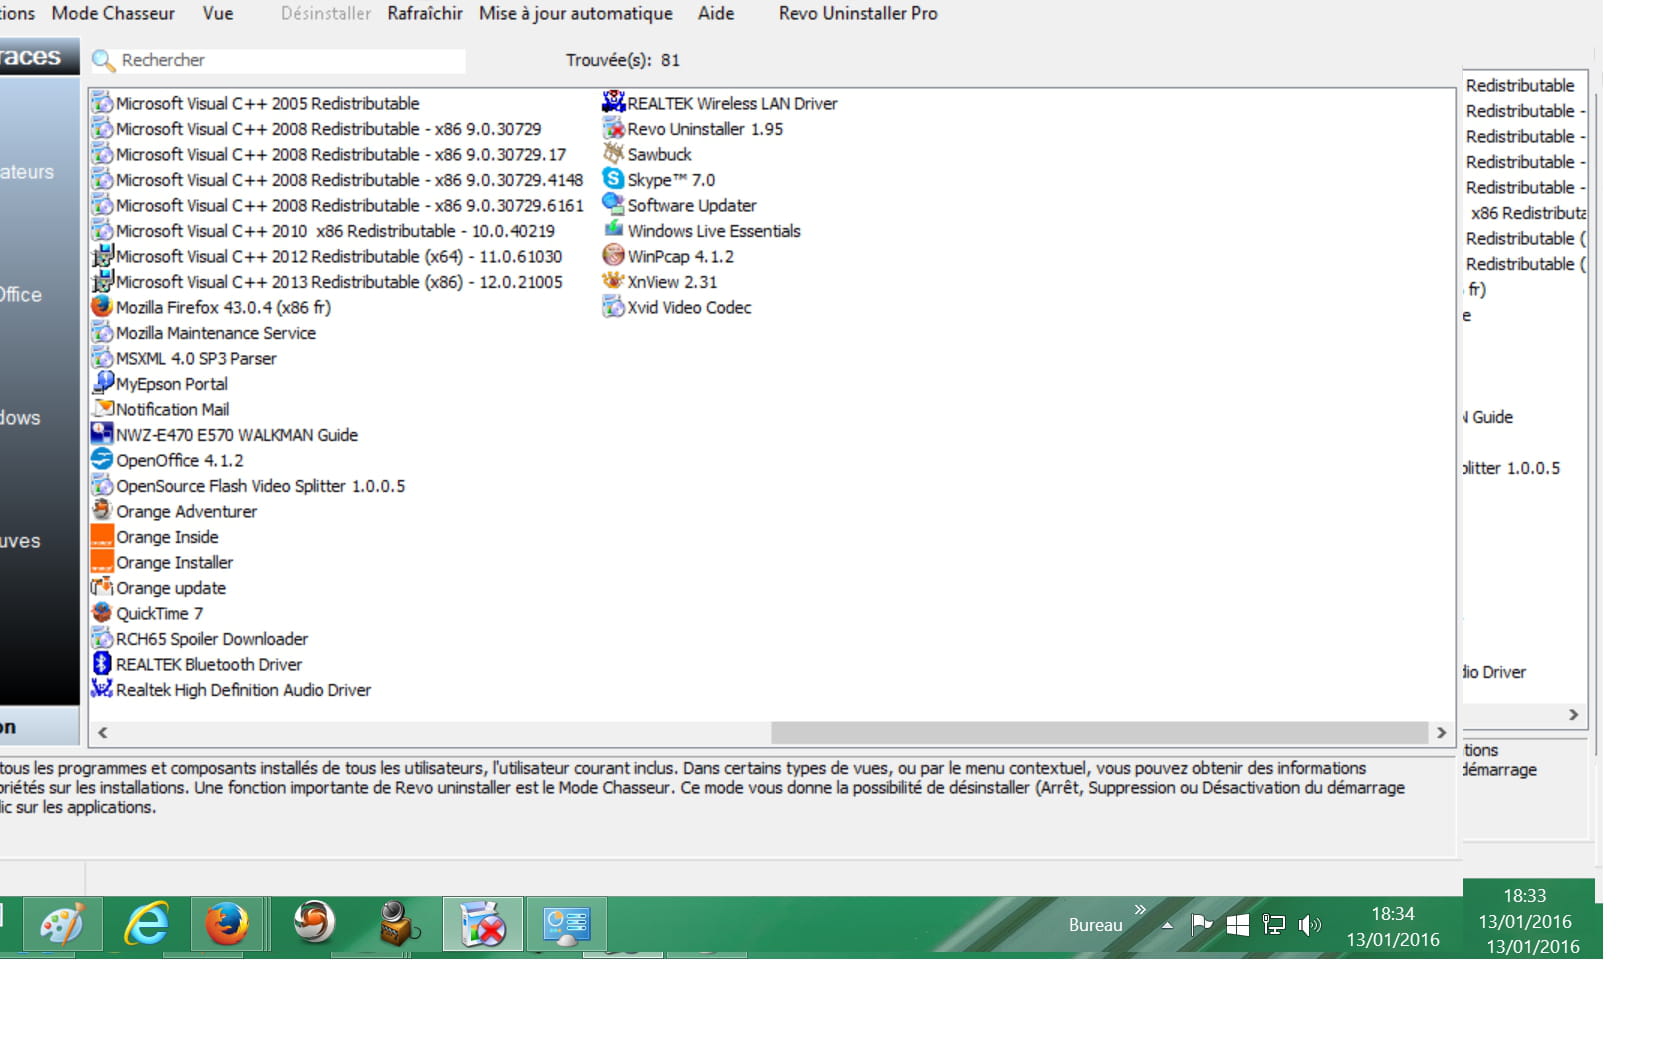Open the network tray icon

tap(1273, 925)
